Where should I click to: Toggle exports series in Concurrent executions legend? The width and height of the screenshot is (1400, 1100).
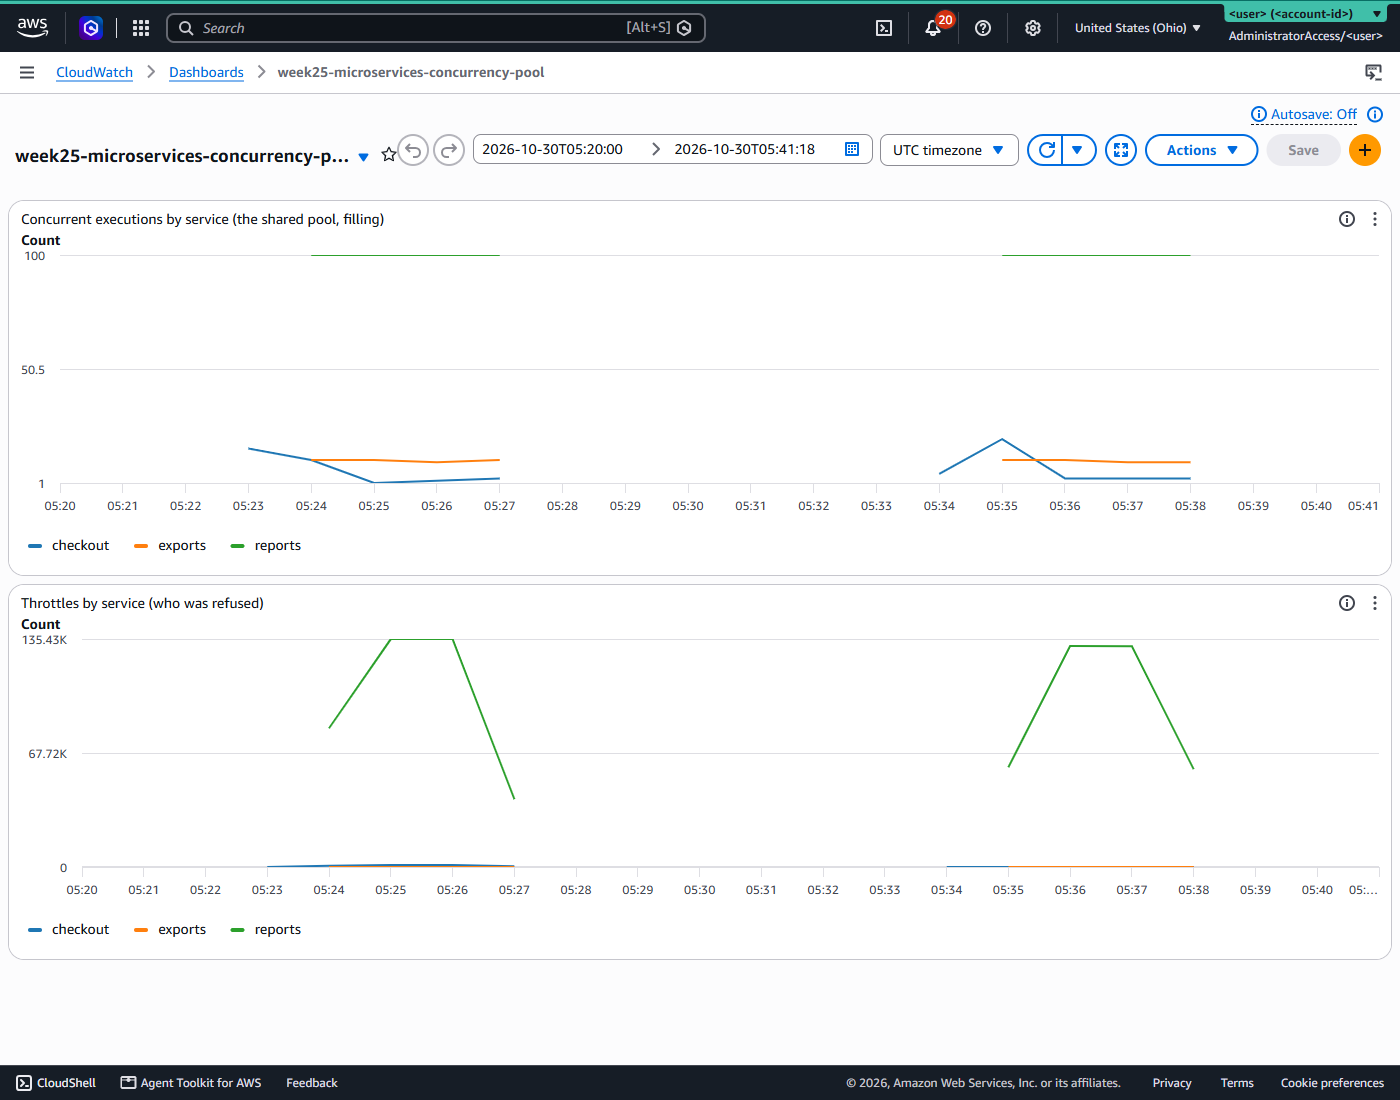click(x=170, y=545)
